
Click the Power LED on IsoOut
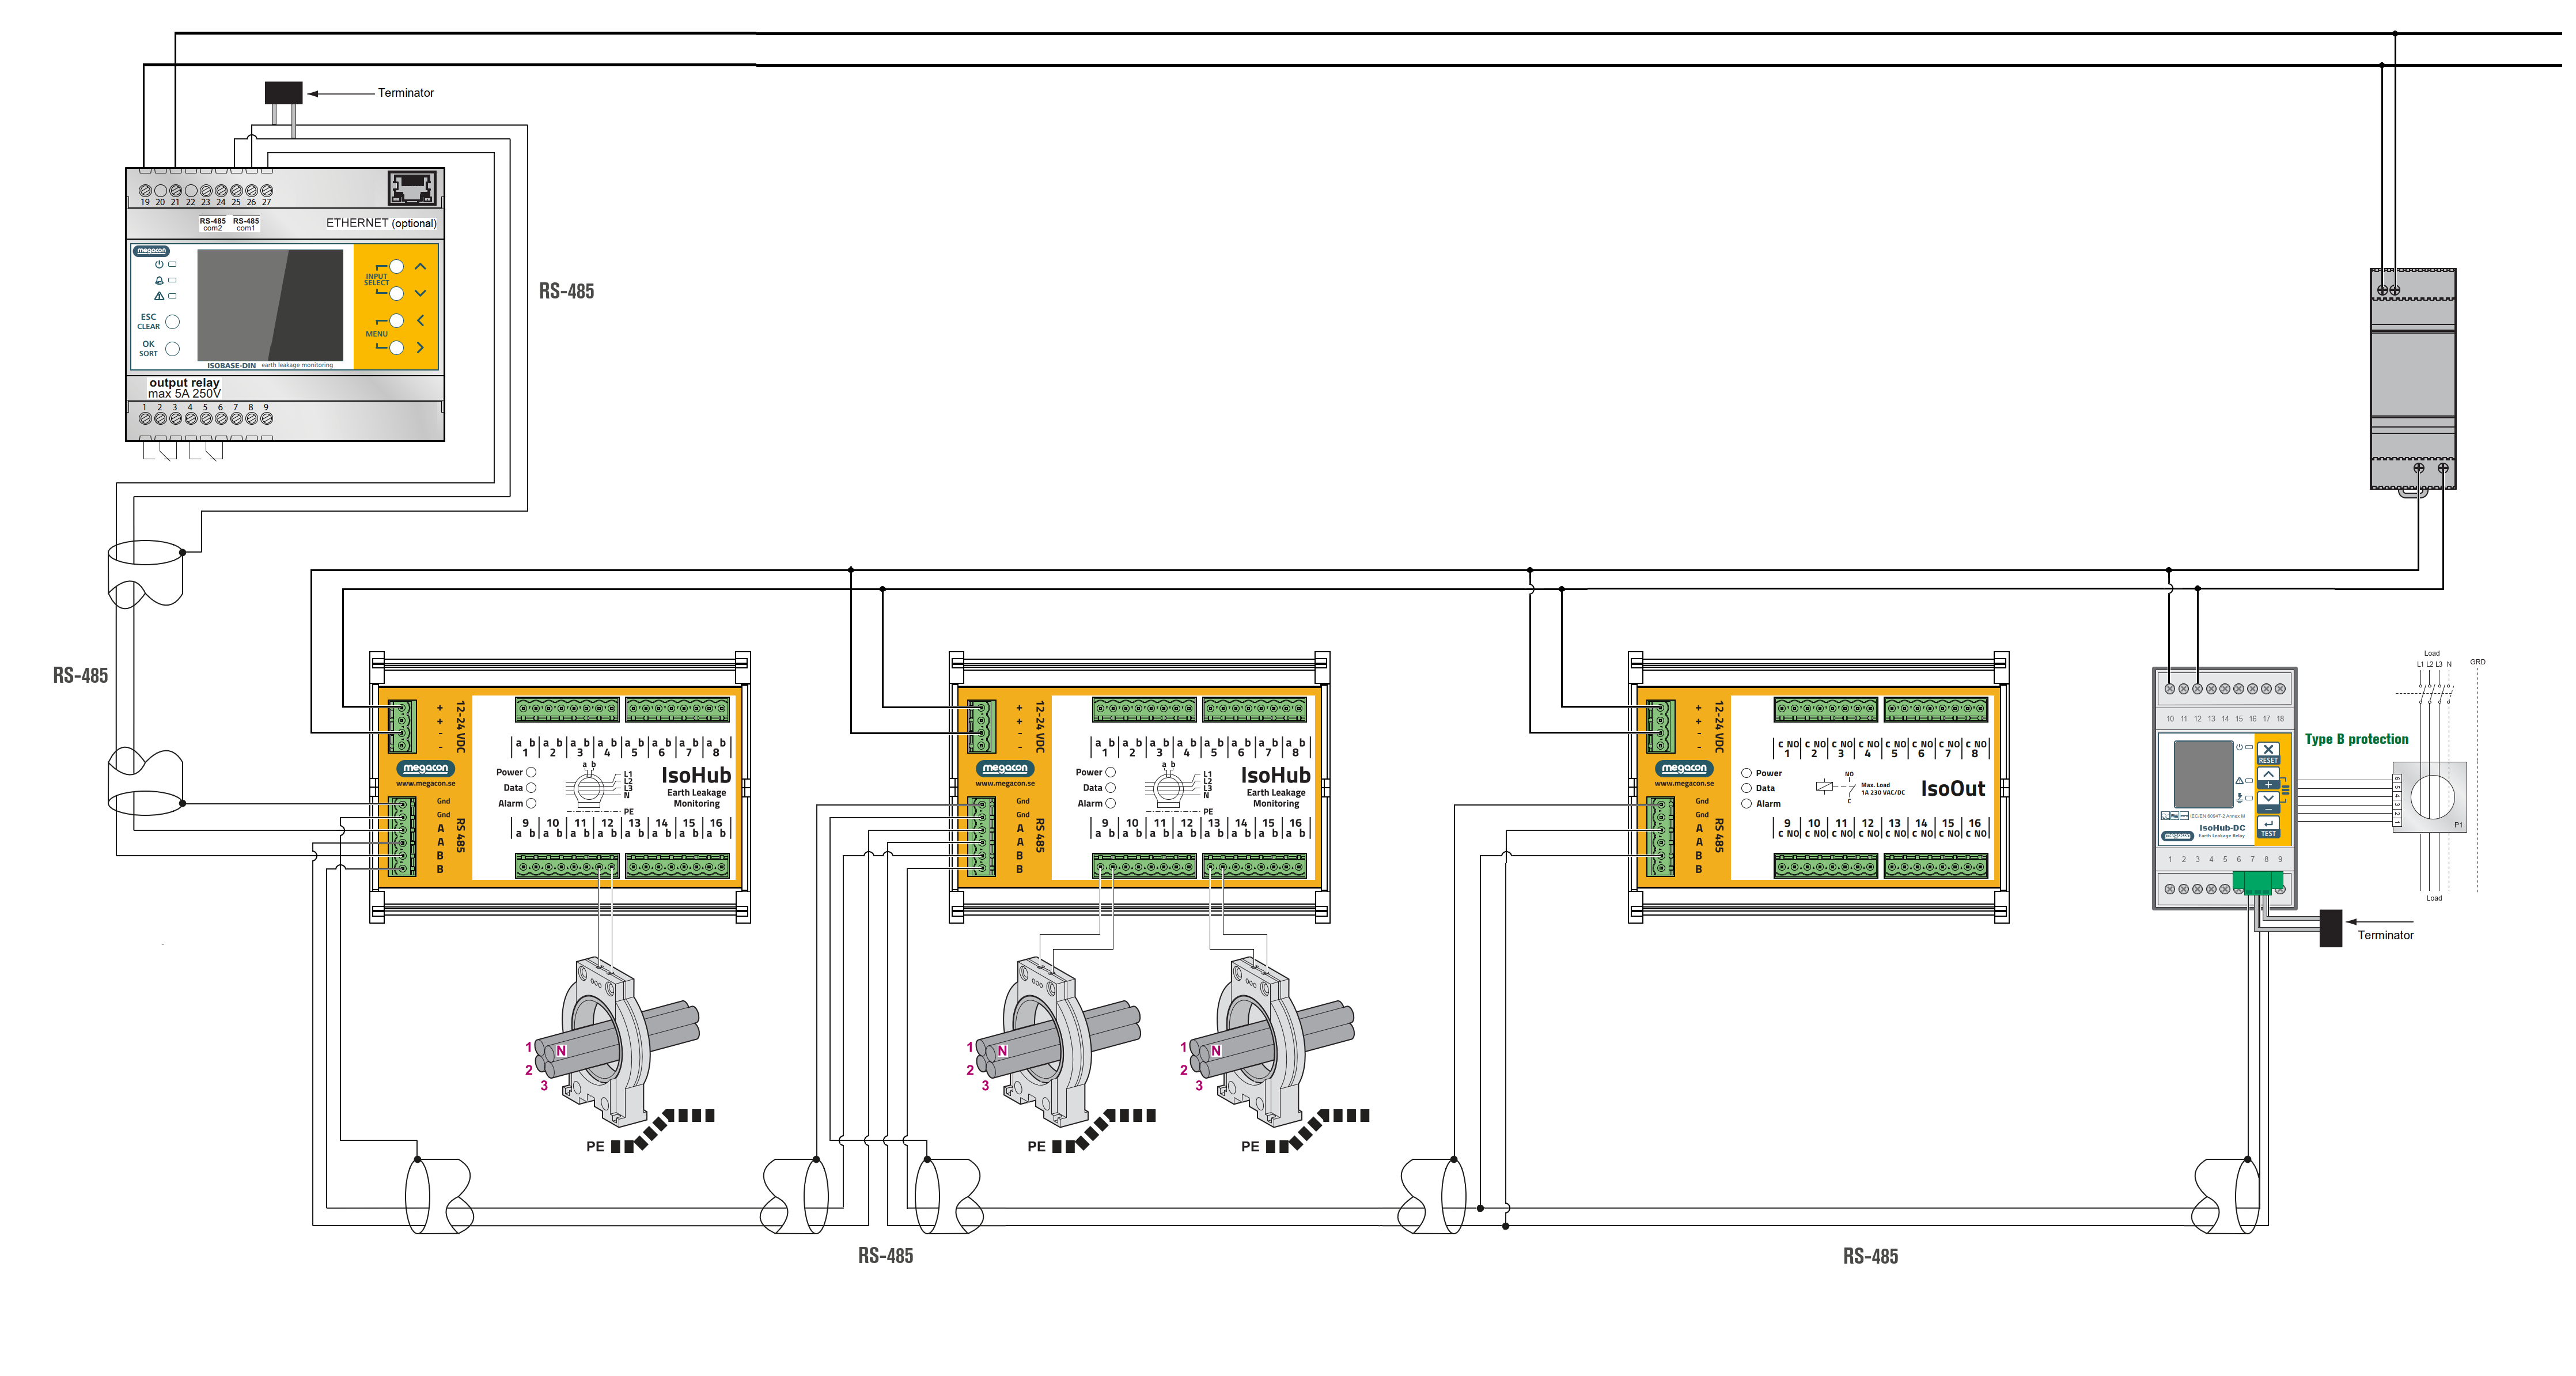[x=1746, y=773]
